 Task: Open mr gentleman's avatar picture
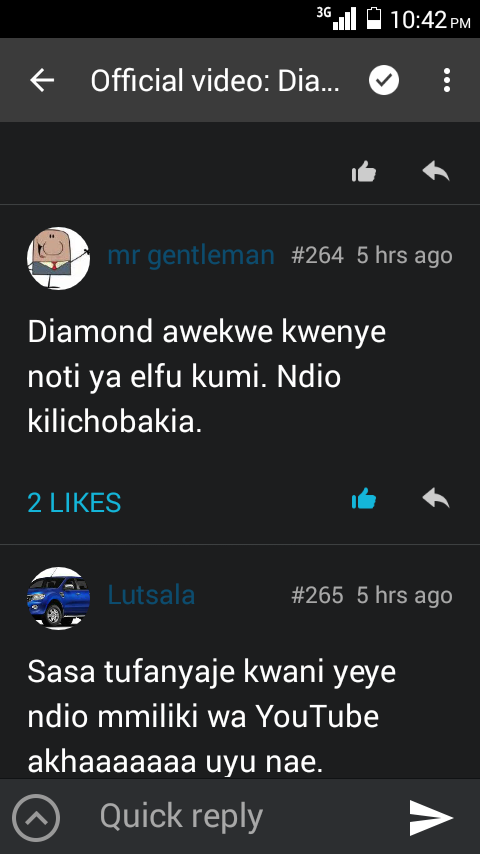point(58,258)
